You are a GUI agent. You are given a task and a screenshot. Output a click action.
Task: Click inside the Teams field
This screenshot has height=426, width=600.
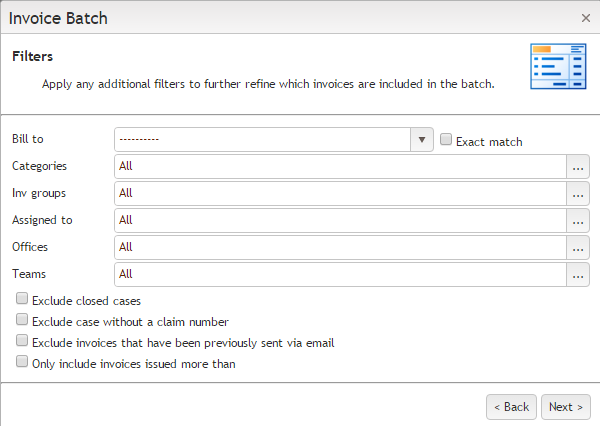340,274
